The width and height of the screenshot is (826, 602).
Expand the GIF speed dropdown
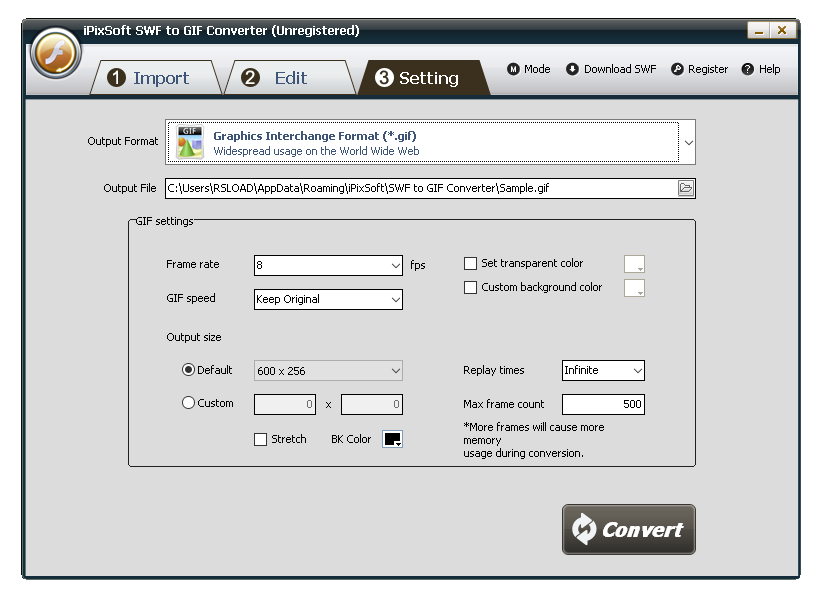pos(394,299)
